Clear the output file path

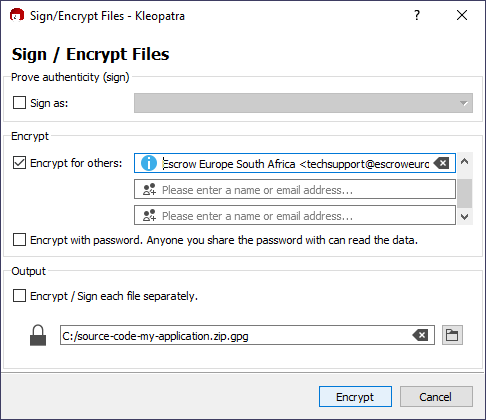click(421, 335)
